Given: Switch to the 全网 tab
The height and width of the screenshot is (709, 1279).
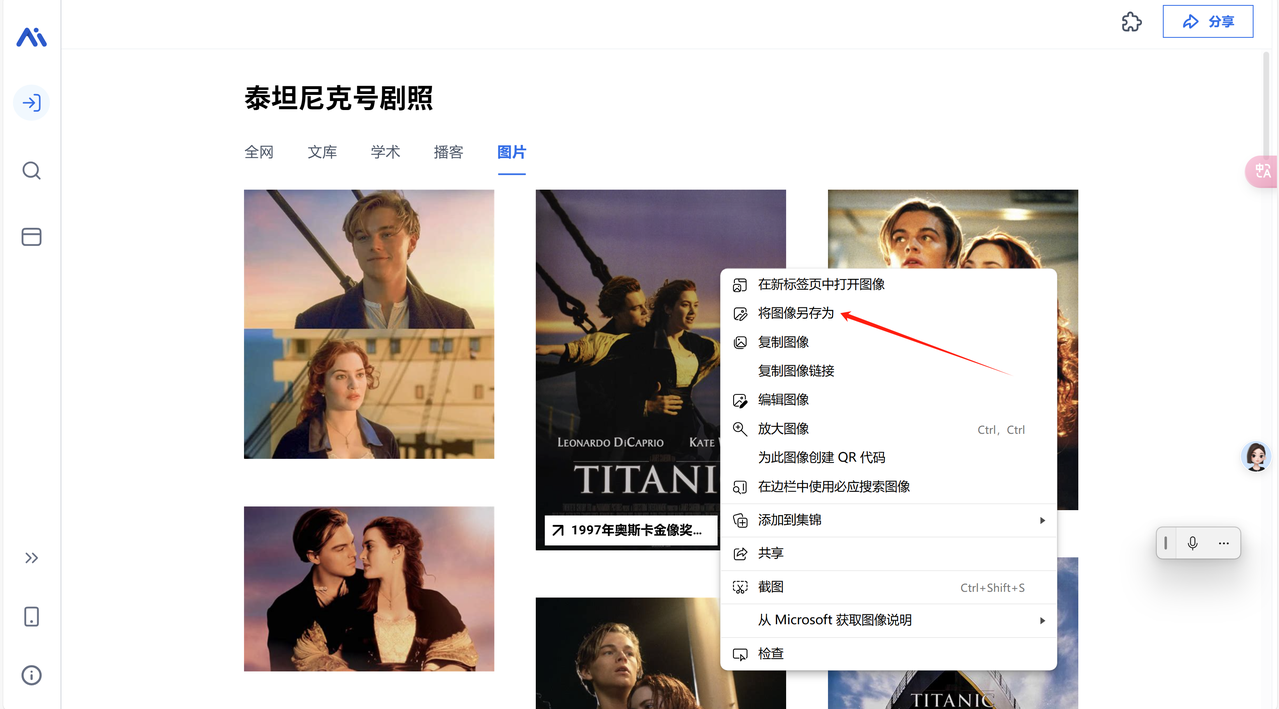Looking at the screenshot, I should pos(259,152).
